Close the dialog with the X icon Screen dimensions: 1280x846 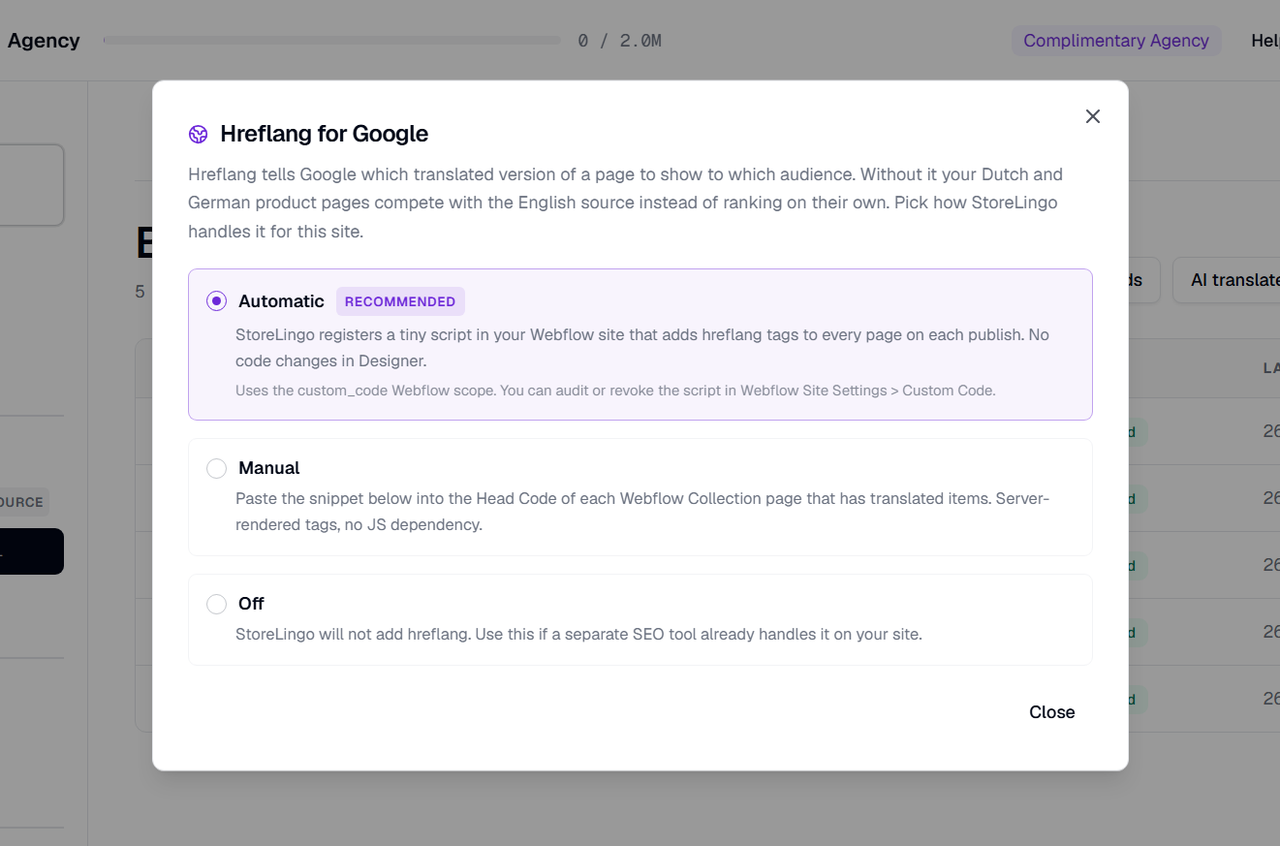(1092, 116)
